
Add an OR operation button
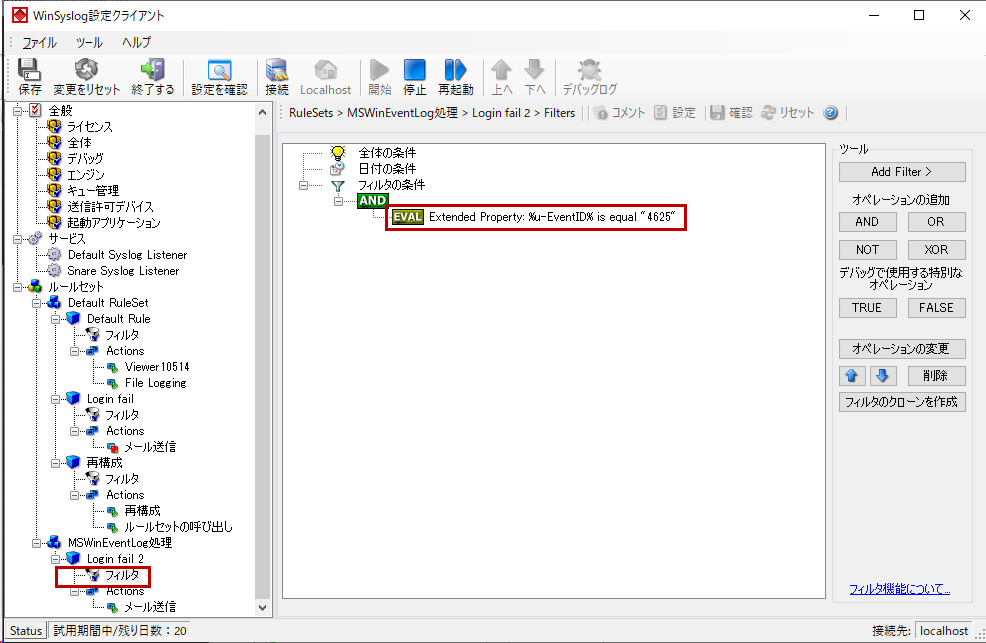(936, 221)
